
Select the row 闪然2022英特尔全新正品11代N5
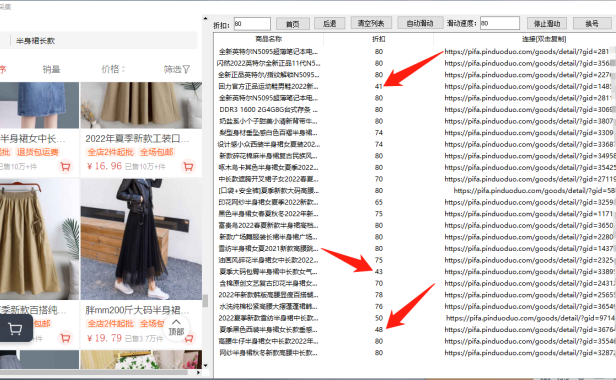(268, 63)
